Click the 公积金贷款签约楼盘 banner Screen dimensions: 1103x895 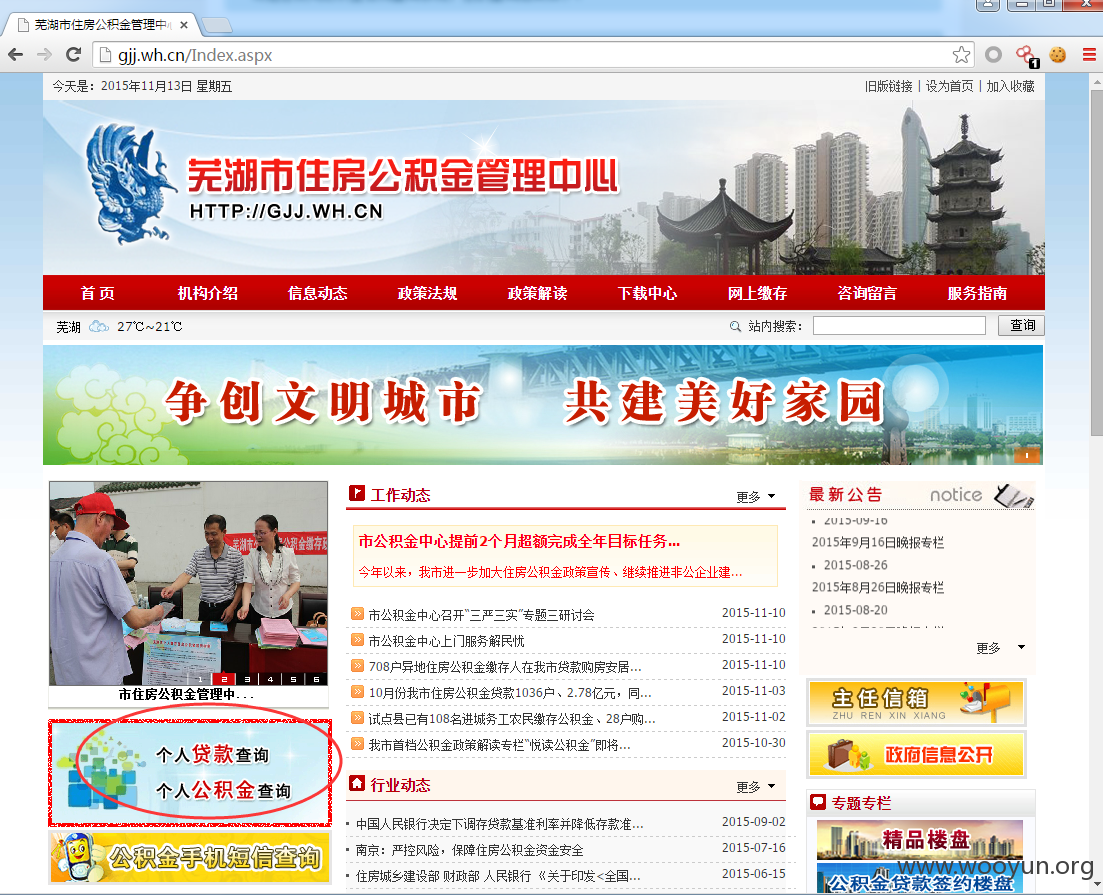click(x=920, y=880)
